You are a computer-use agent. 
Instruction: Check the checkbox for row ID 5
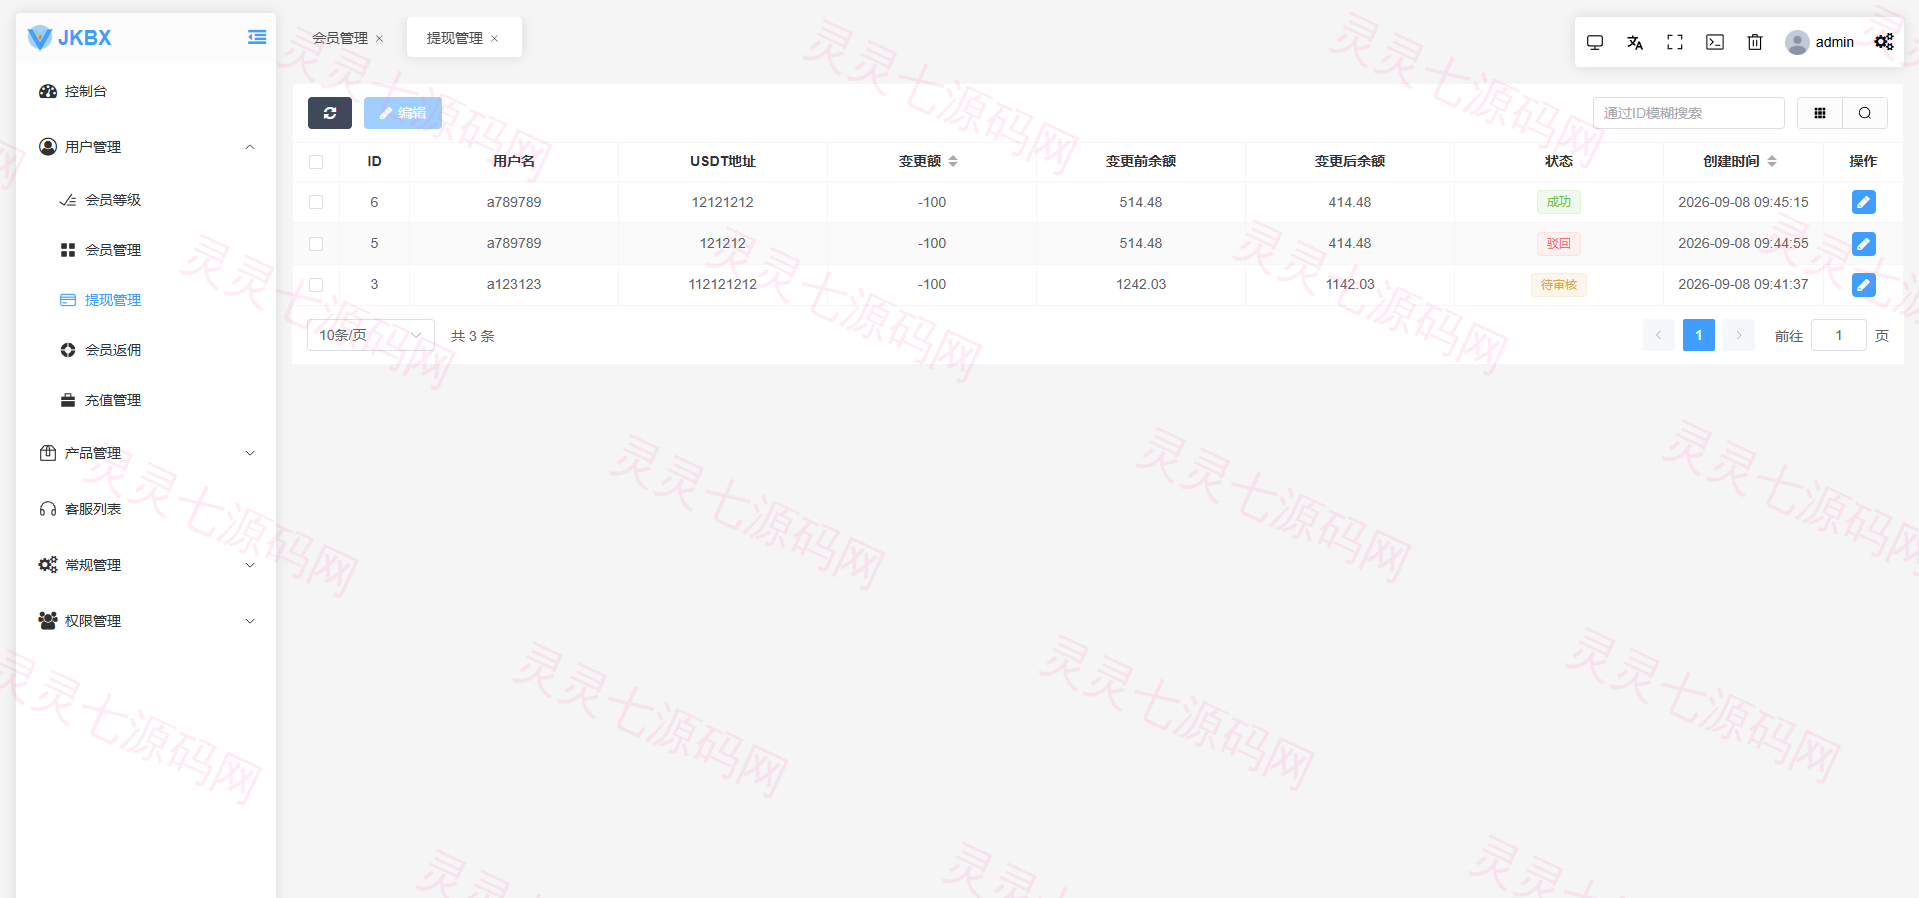(316, 243)
